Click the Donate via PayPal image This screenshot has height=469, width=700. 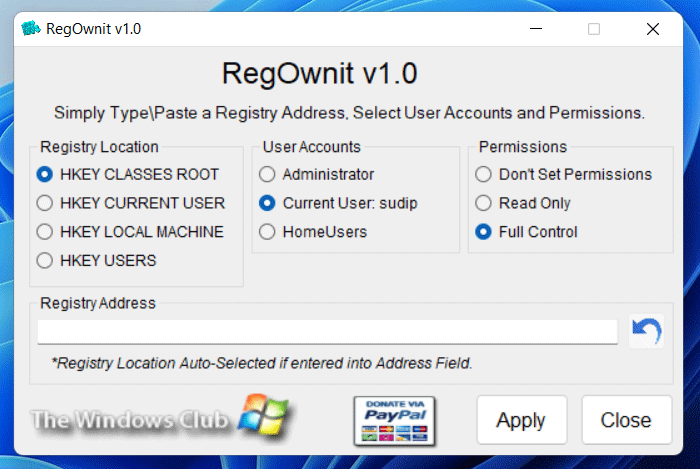click(395, 421)
